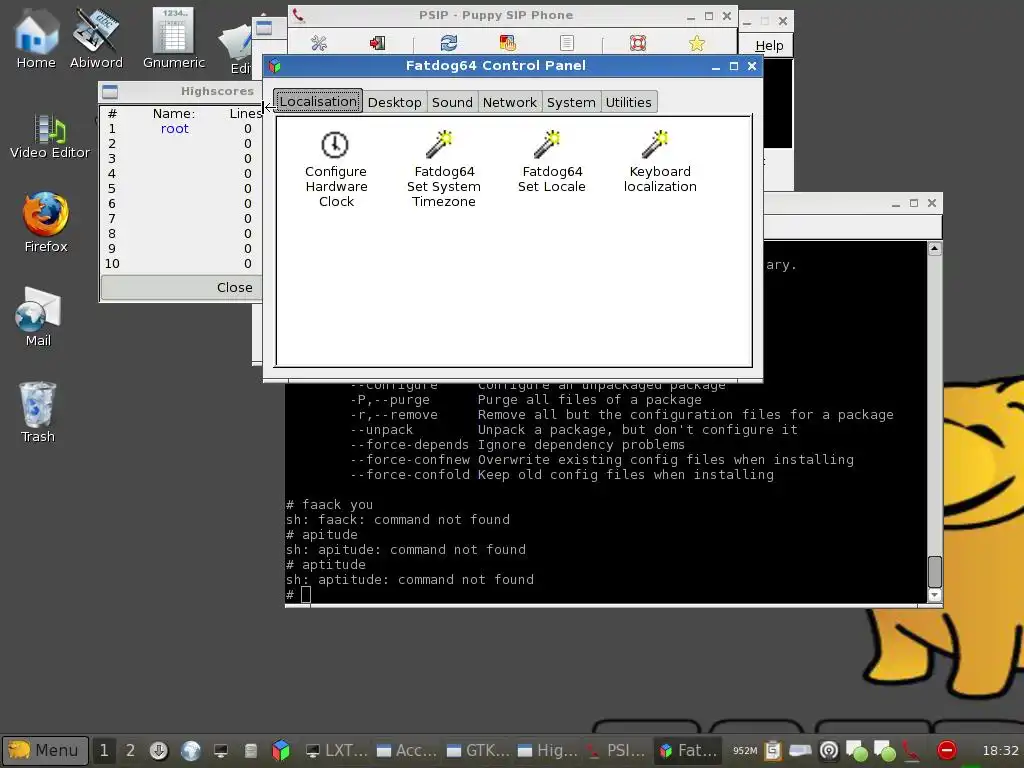The height and width of the screenshot is (768, 1024).
Task: Open the Home desktop icon
Action: click(x=36, y=38)
